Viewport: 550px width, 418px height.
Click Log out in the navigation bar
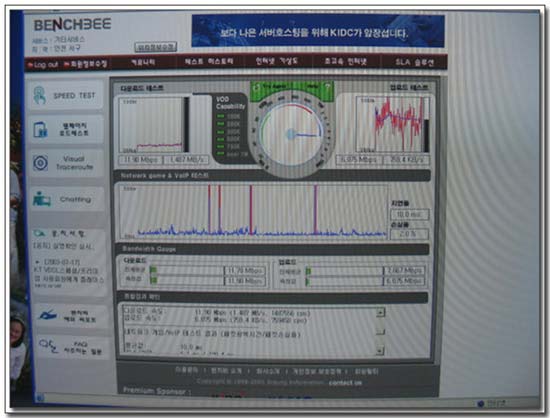(x=43, y=65)
